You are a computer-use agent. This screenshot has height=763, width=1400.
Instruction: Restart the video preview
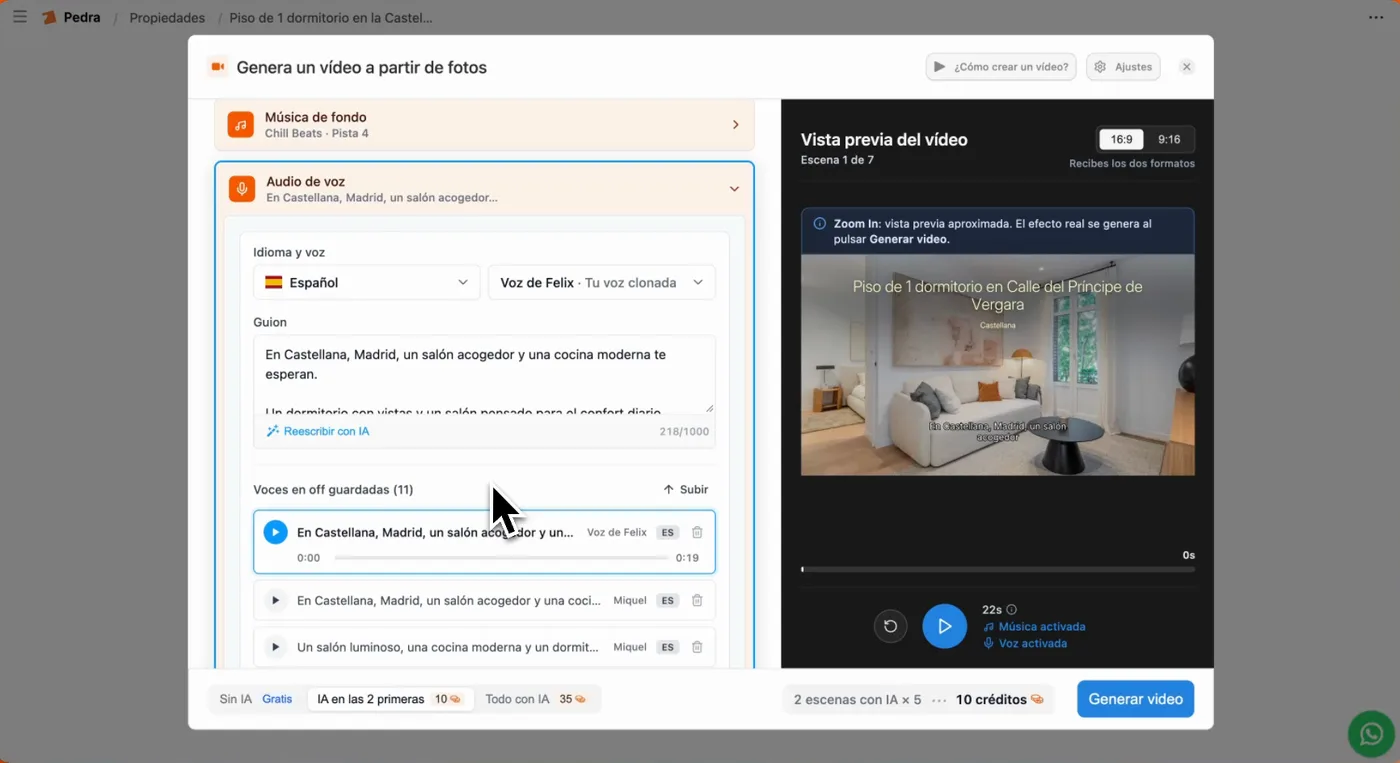(890, 626)
